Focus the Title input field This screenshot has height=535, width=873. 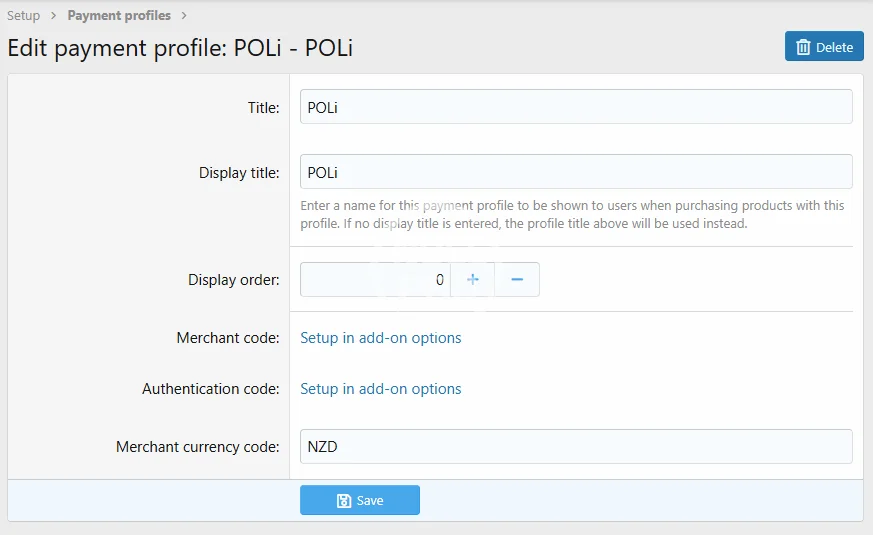click(576, 107)
